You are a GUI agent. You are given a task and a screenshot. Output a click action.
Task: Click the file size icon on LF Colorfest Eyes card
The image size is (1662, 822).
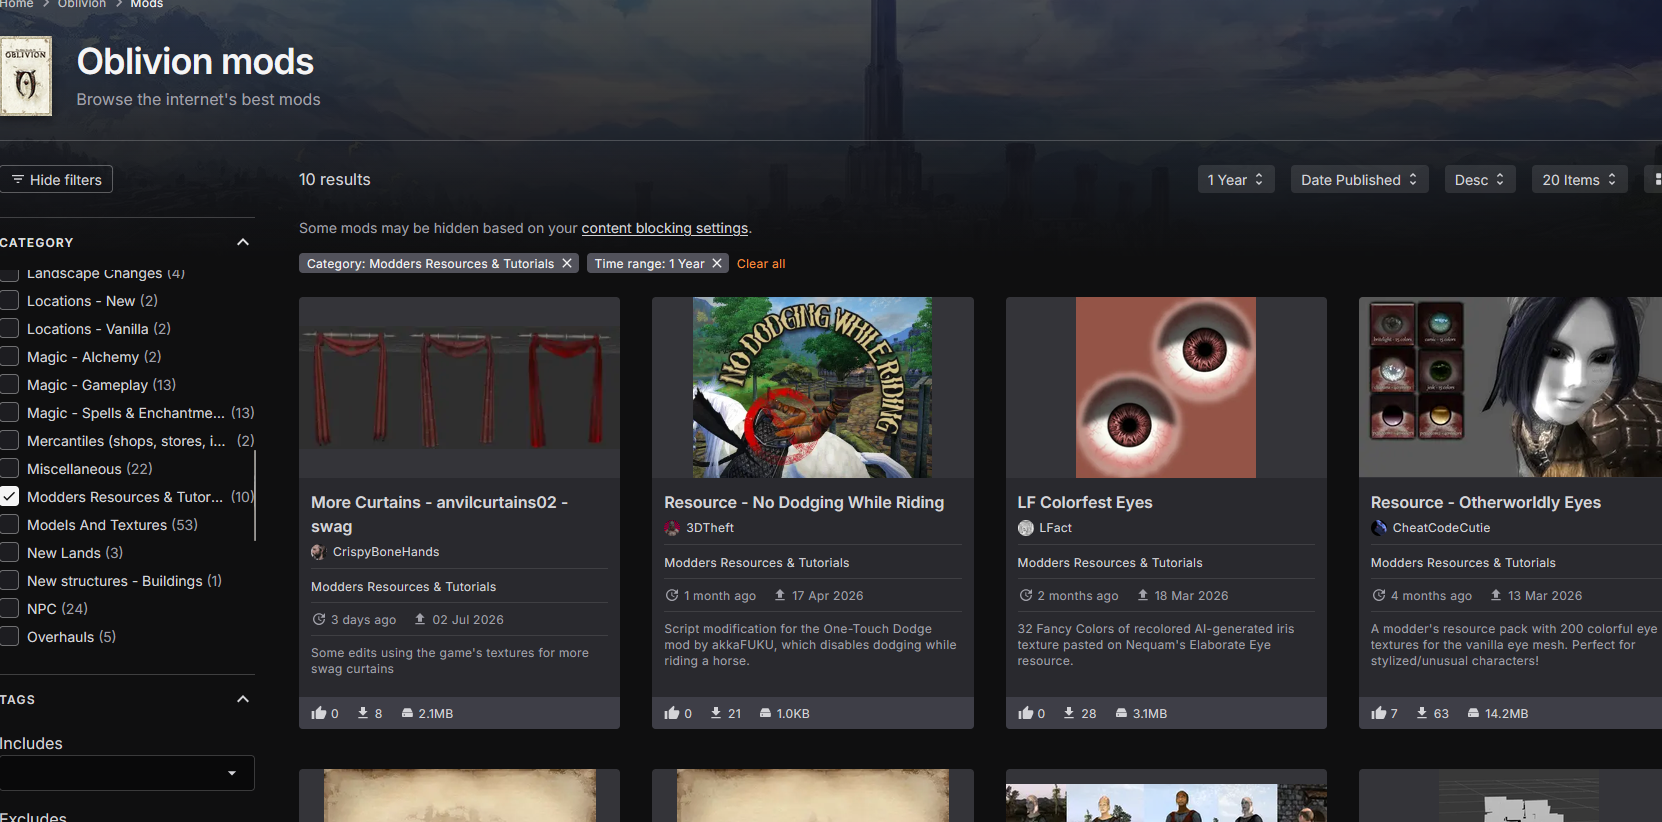tap(1121, 713)
